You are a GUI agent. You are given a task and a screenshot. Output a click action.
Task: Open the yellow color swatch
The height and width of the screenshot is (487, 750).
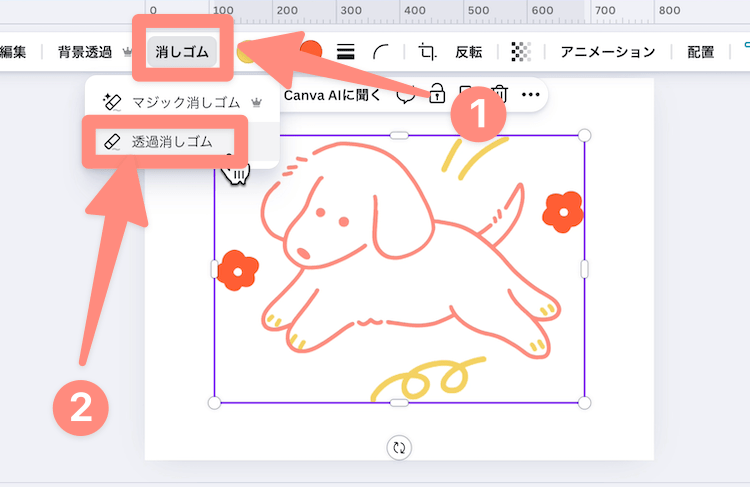pos(246,51)
